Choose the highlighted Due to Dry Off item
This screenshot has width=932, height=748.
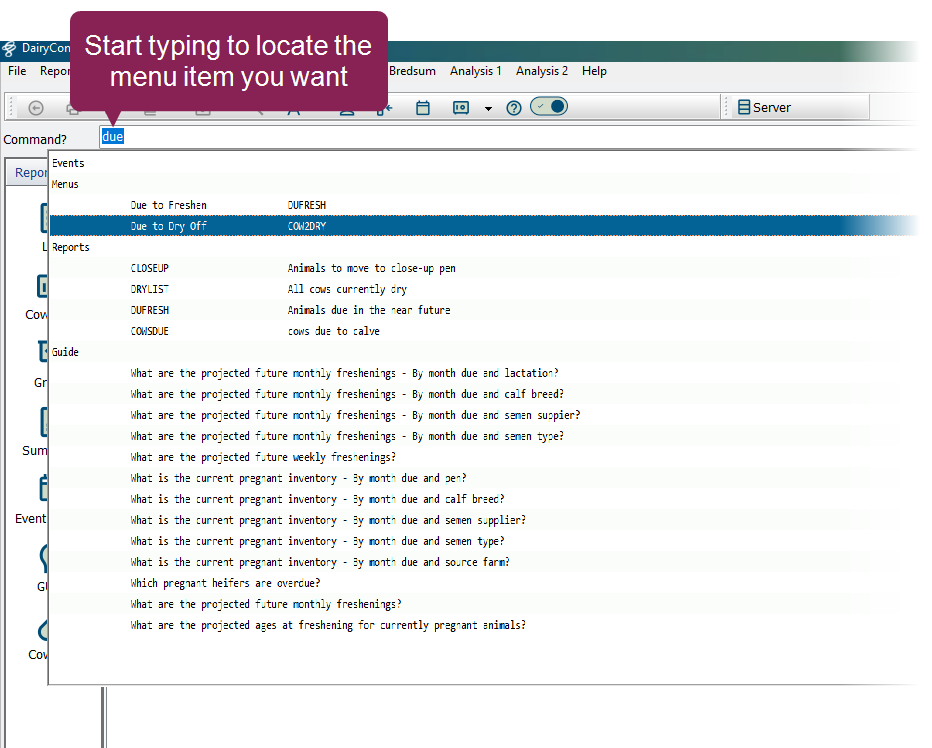[x=169, y=226]
